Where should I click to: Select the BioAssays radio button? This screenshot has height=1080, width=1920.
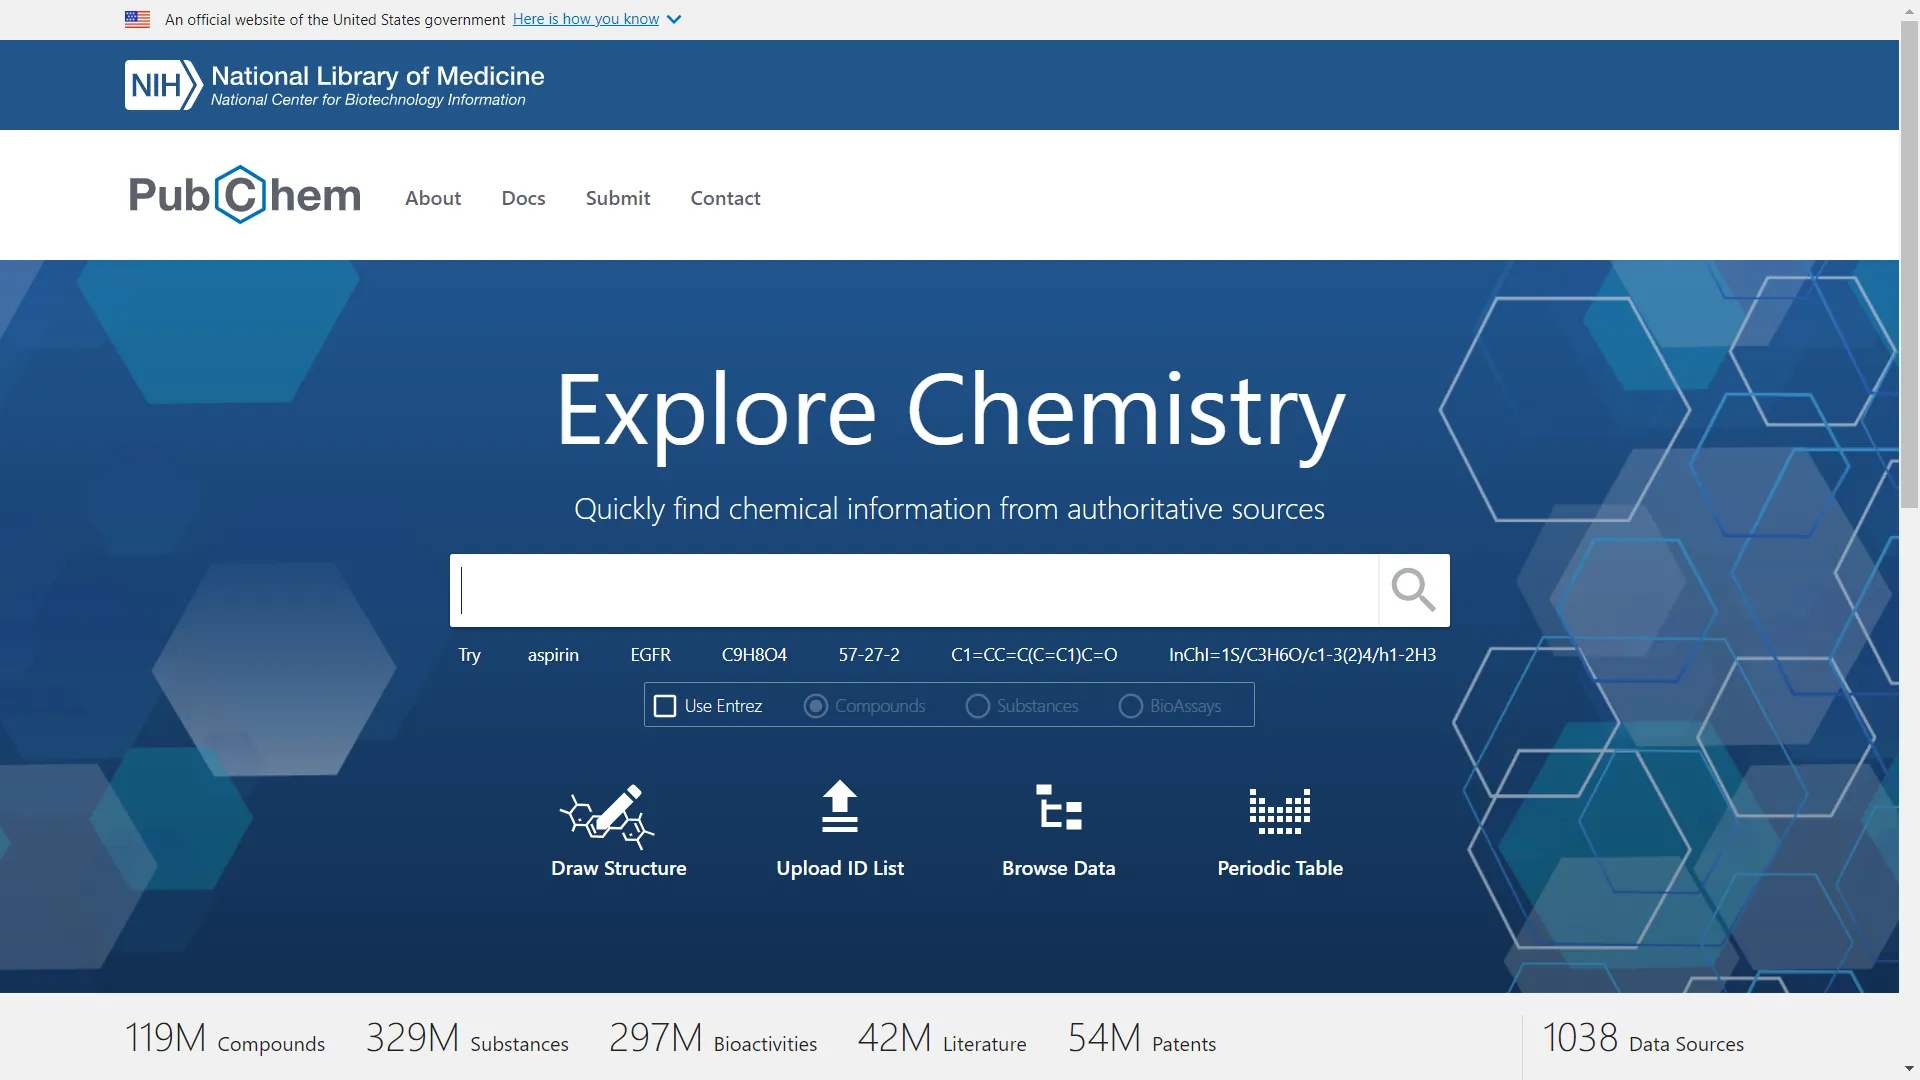pyautogui.click(x=1130, y=705)
